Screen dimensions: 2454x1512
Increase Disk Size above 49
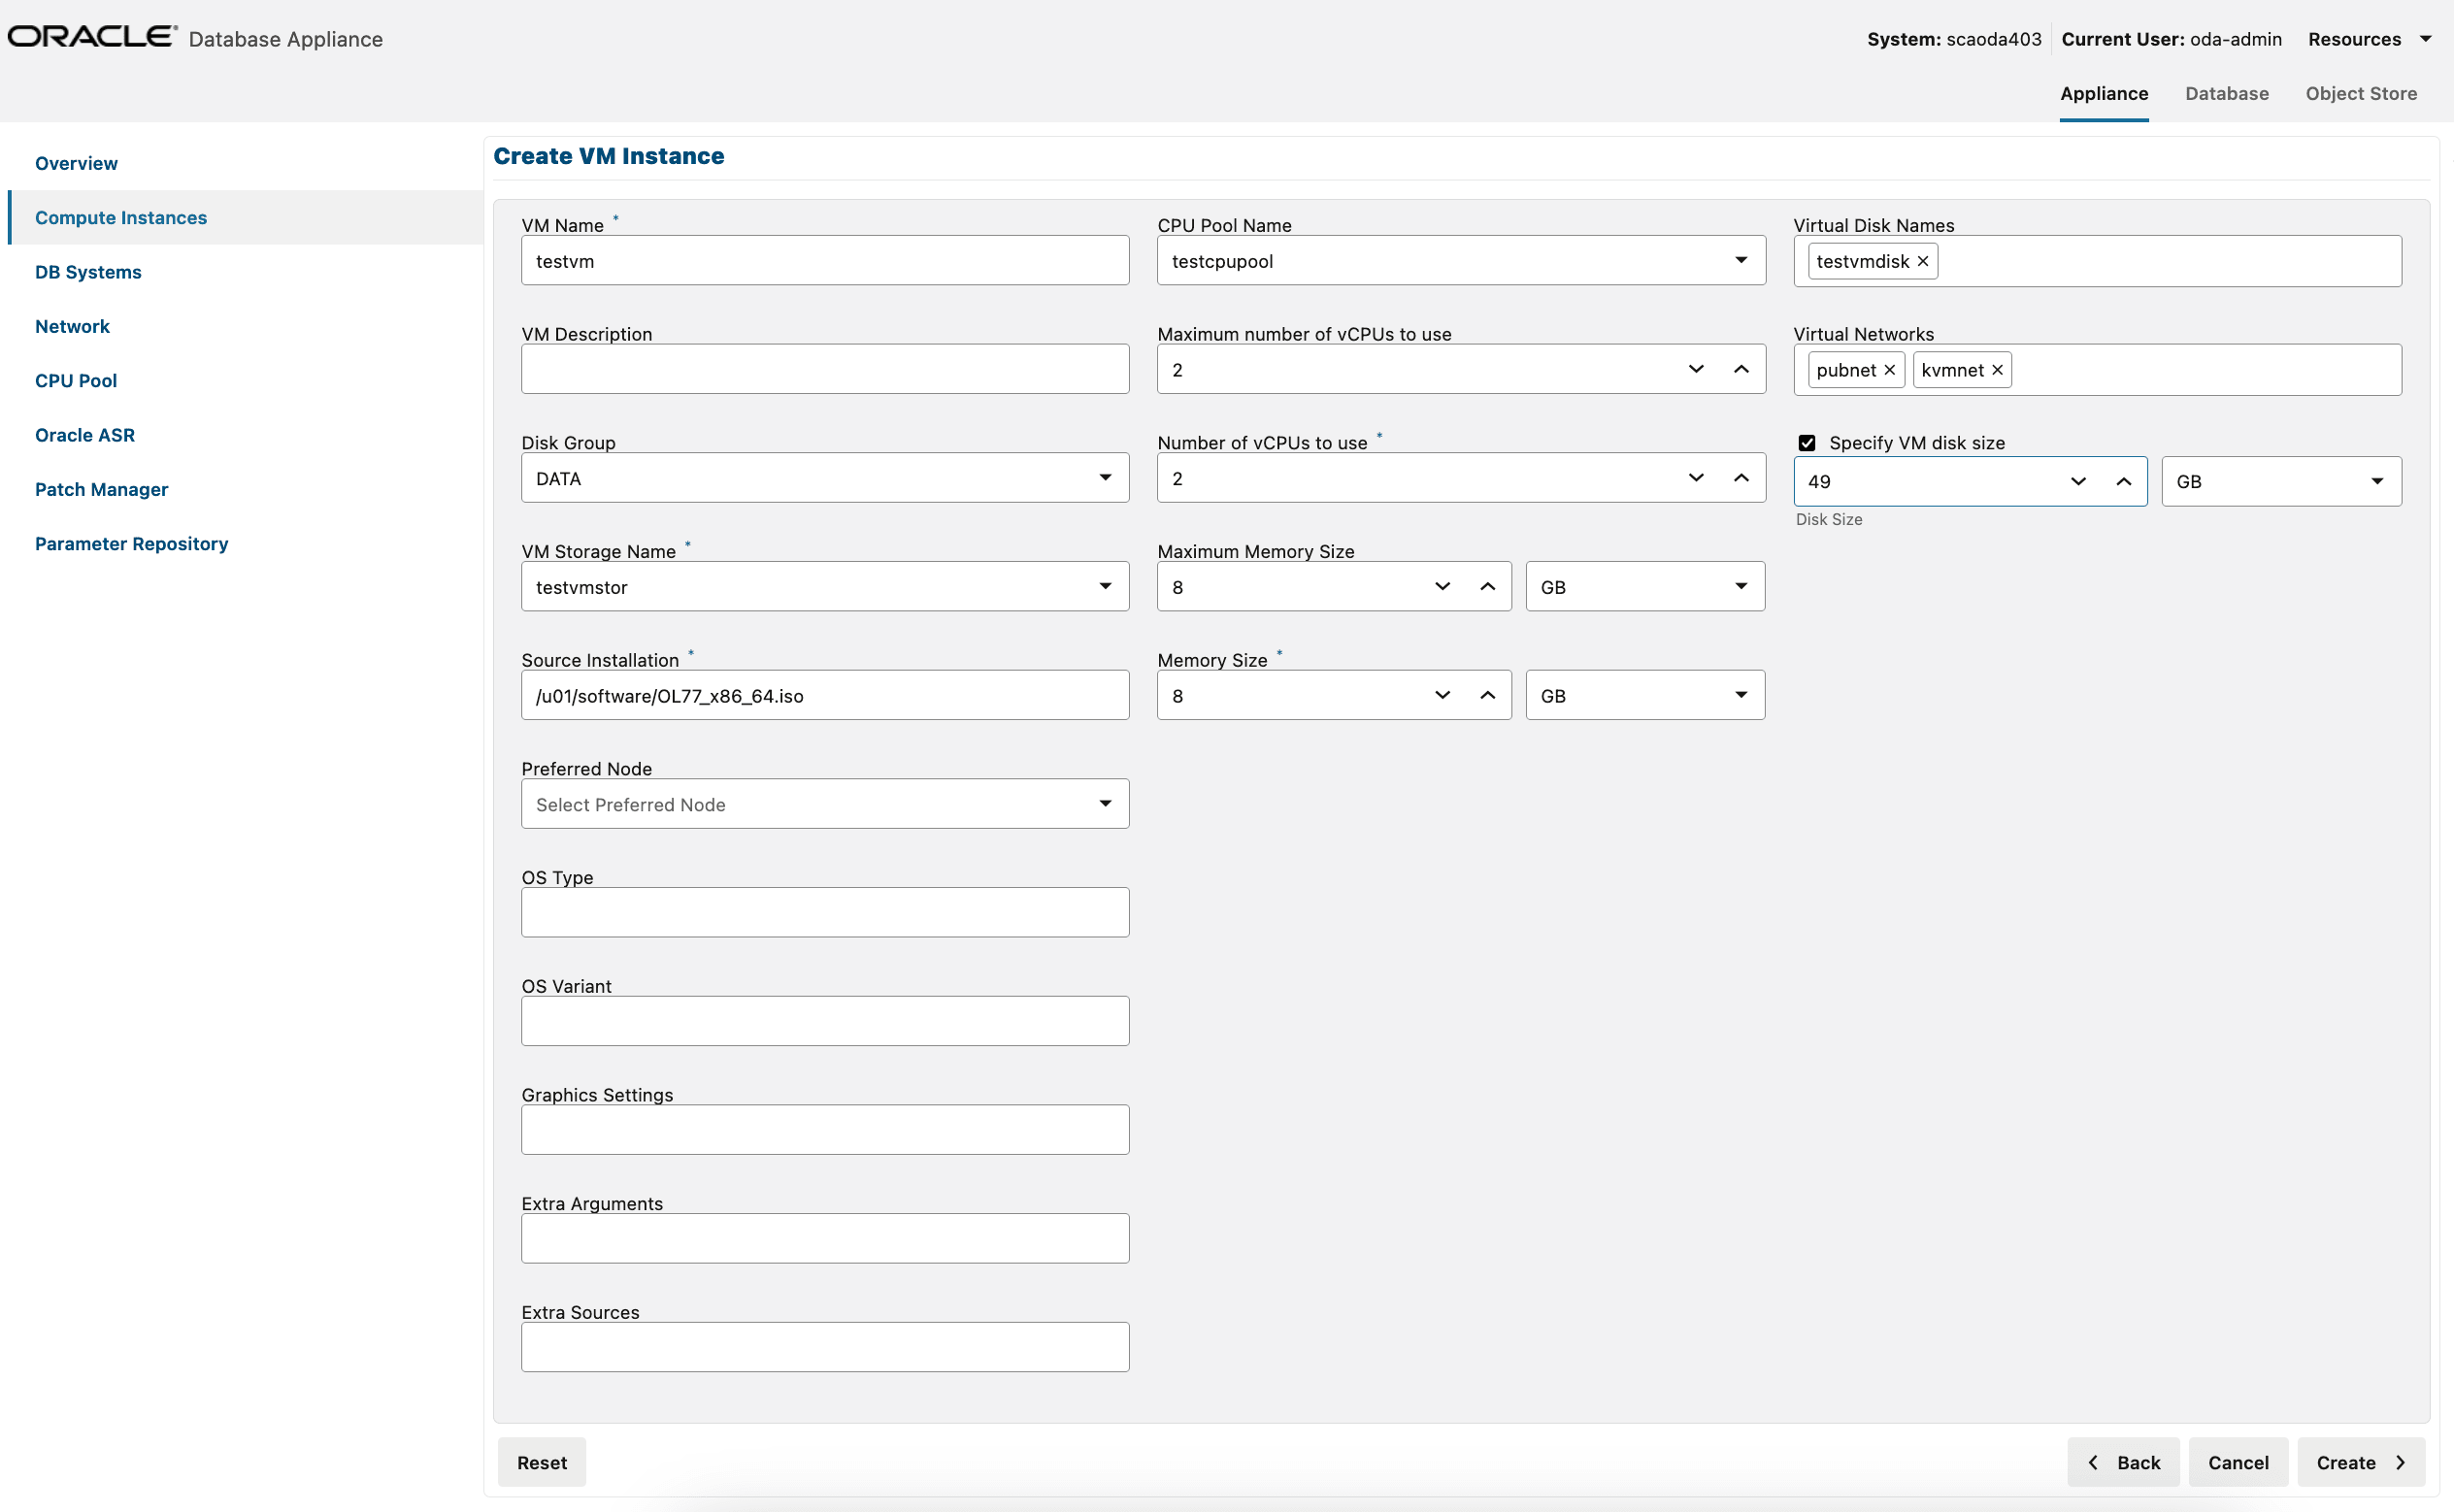point(2122,481)
